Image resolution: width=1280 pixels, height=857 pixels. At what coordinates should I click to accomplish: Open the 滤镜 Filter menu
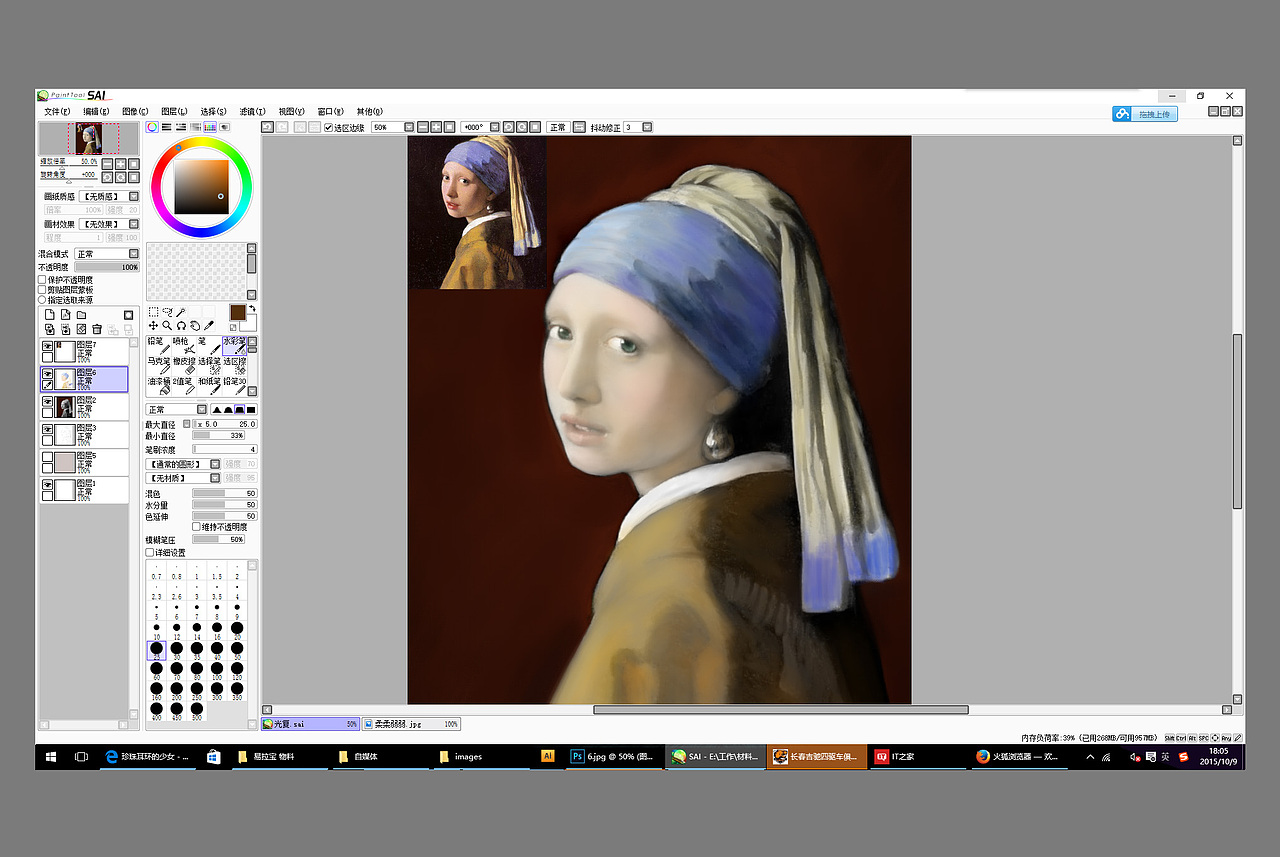252,111
